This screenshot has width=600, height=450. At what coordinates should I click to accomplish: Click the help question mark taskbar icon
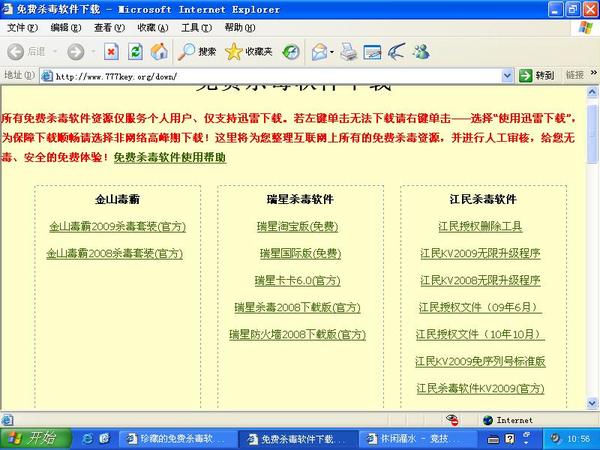[x=510, y=439]
